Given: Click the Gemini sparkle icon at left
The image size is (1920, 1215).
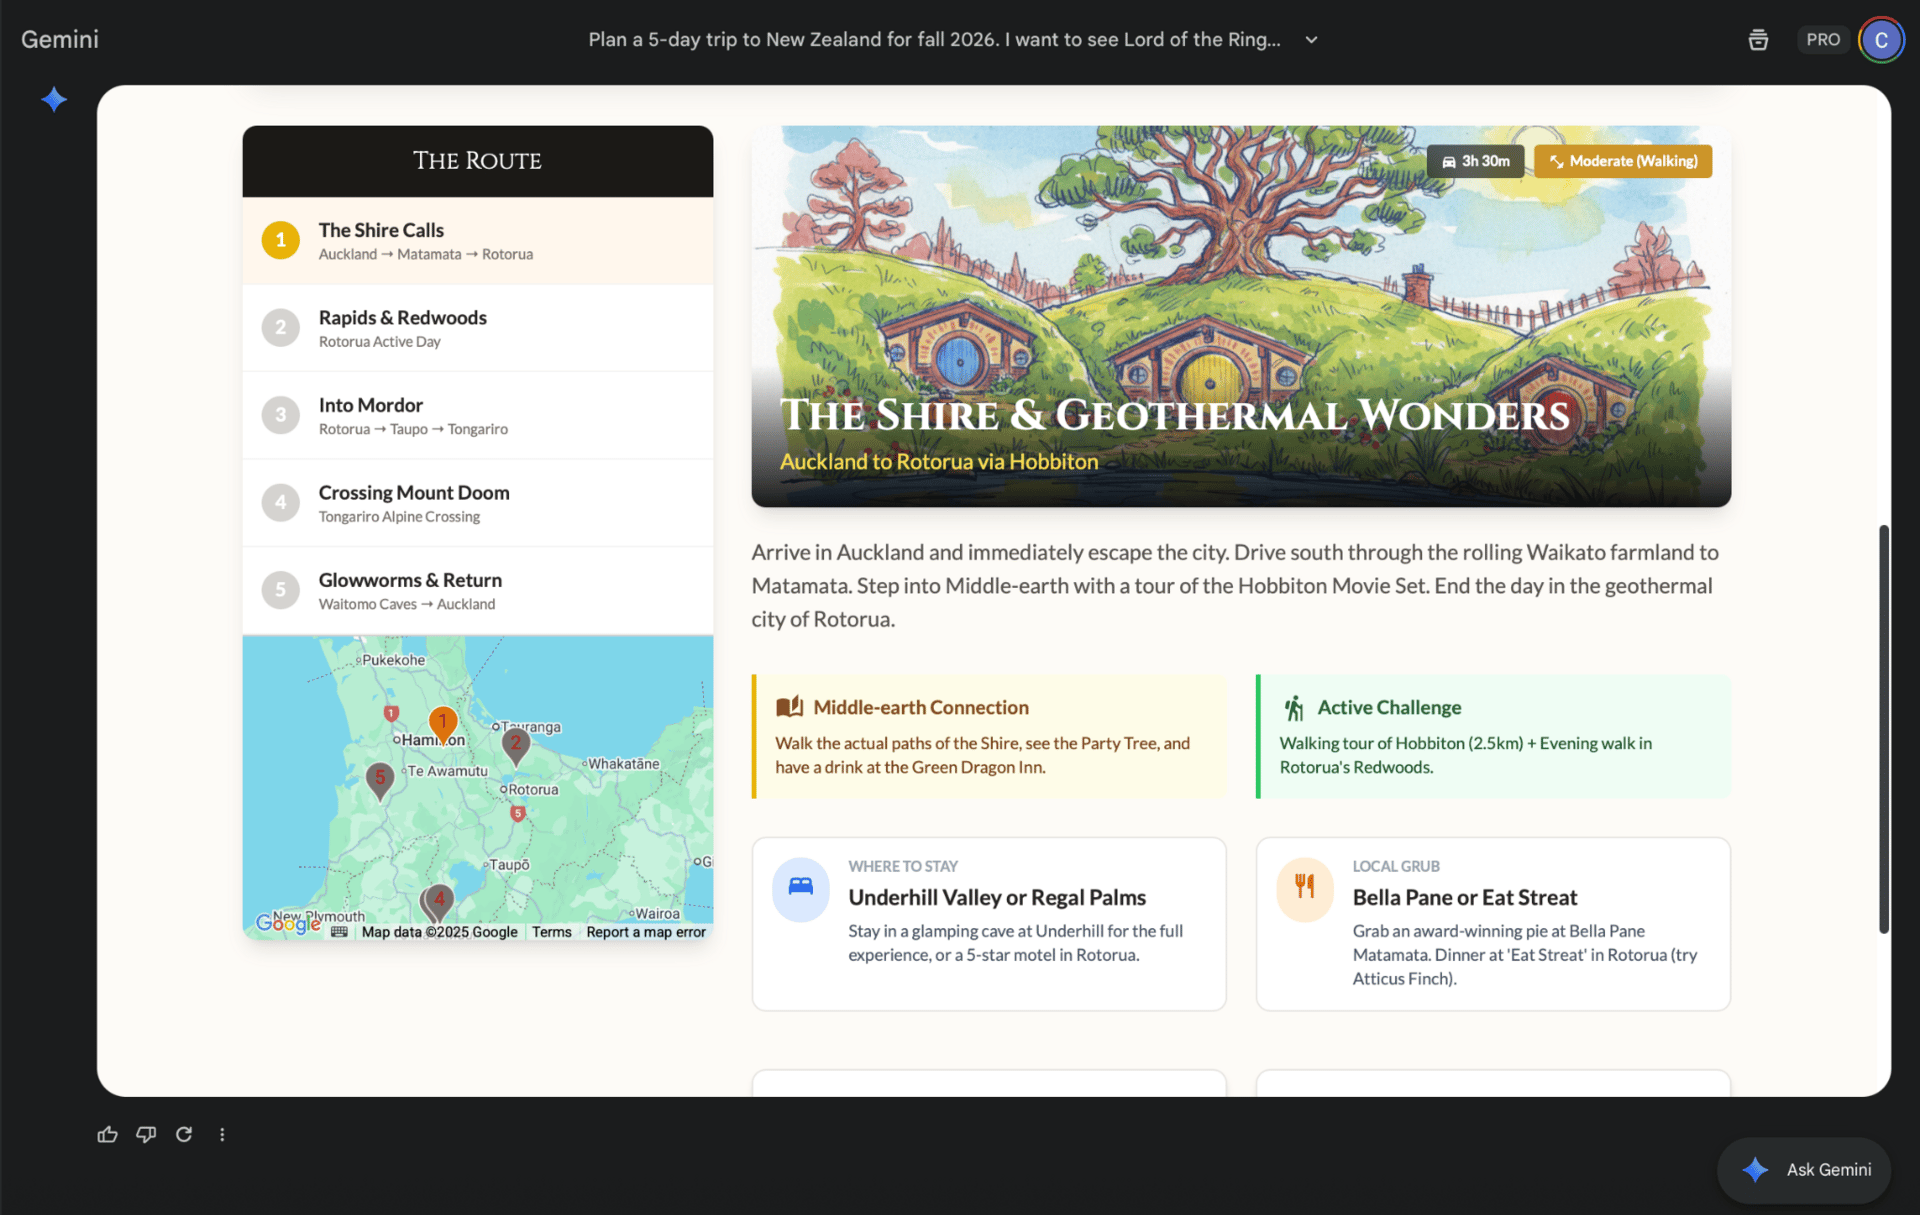Looking at the screenshot, I should coord(54,99).
